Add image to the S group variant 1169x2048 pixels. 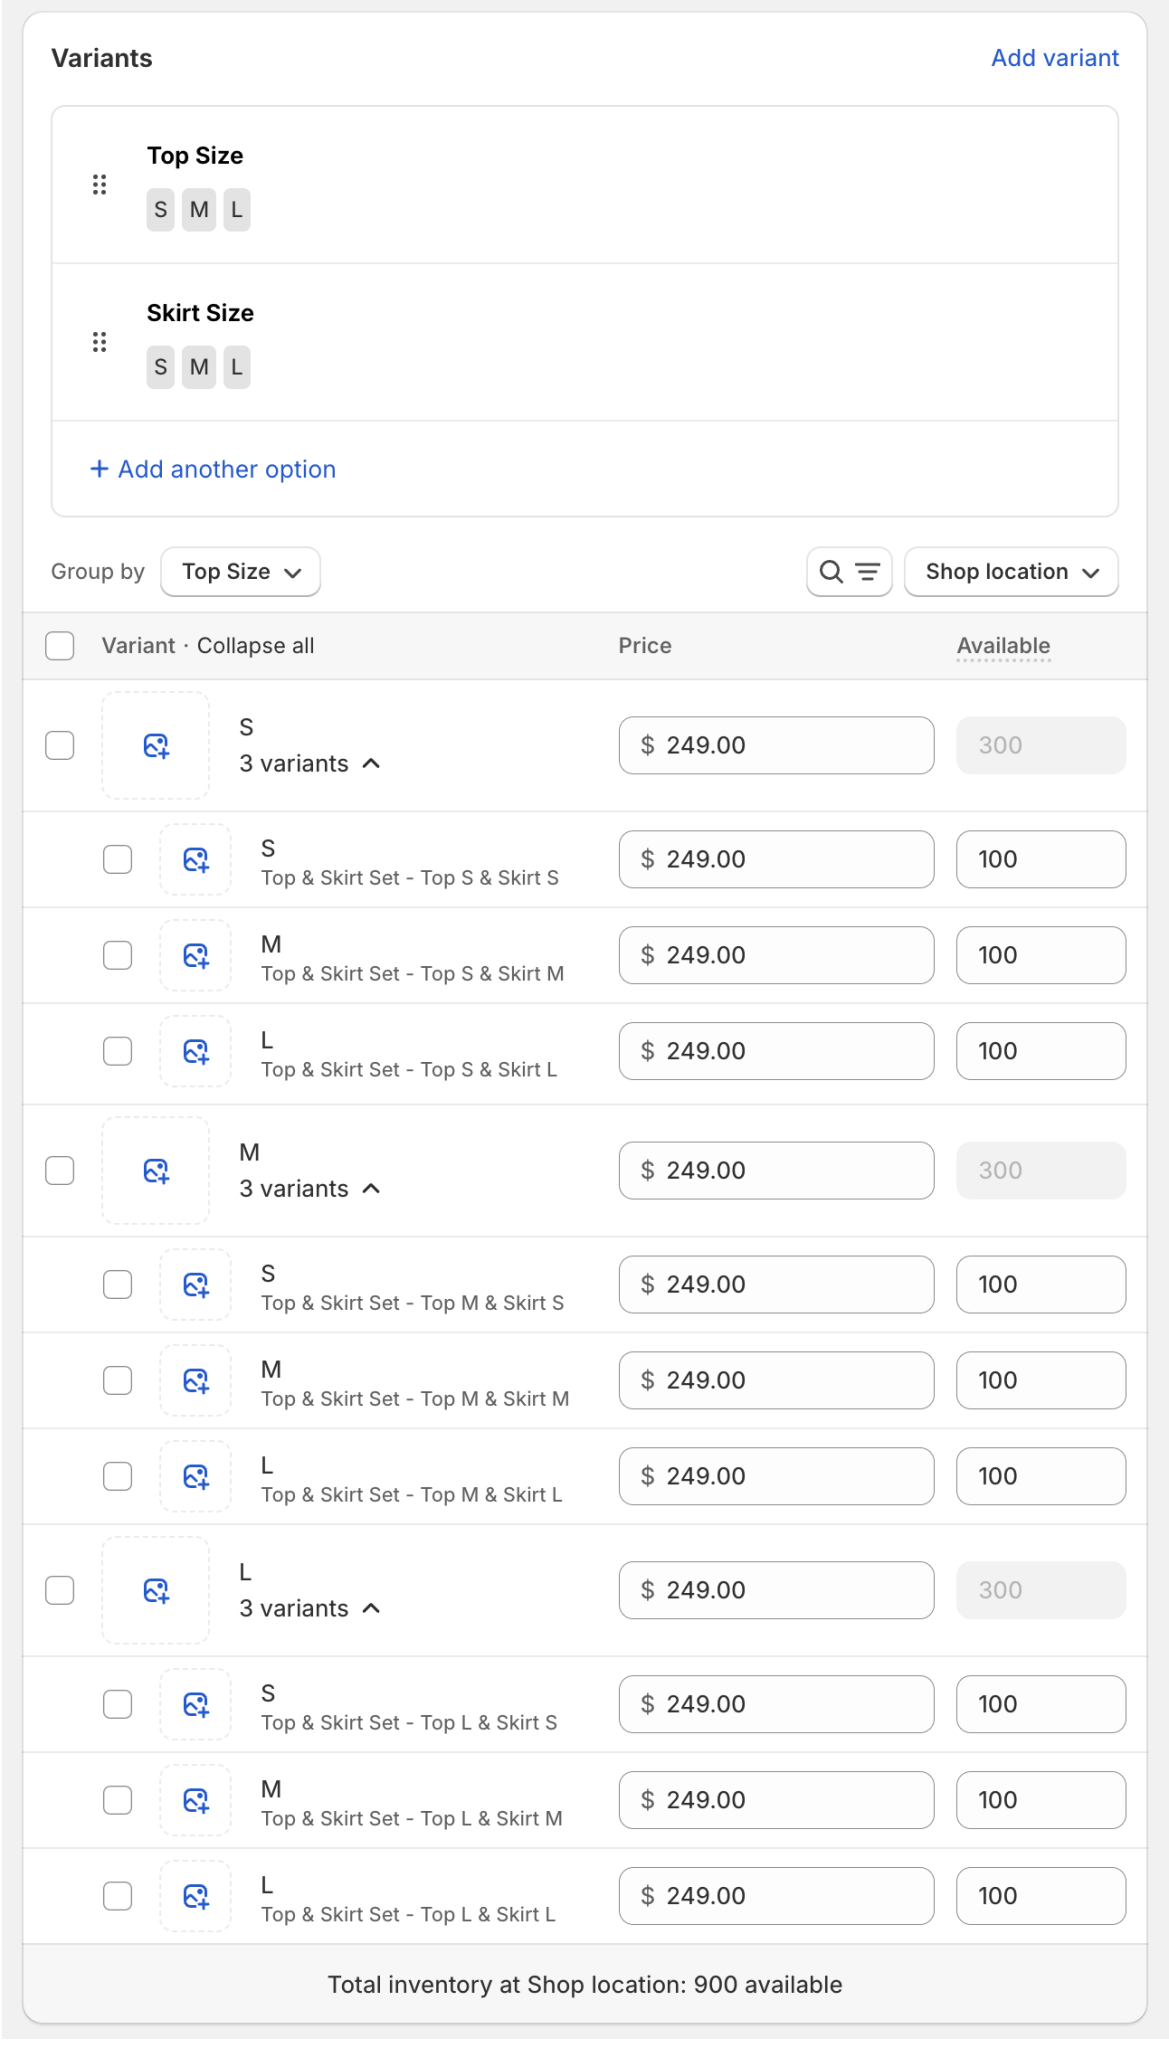[156, 746]
